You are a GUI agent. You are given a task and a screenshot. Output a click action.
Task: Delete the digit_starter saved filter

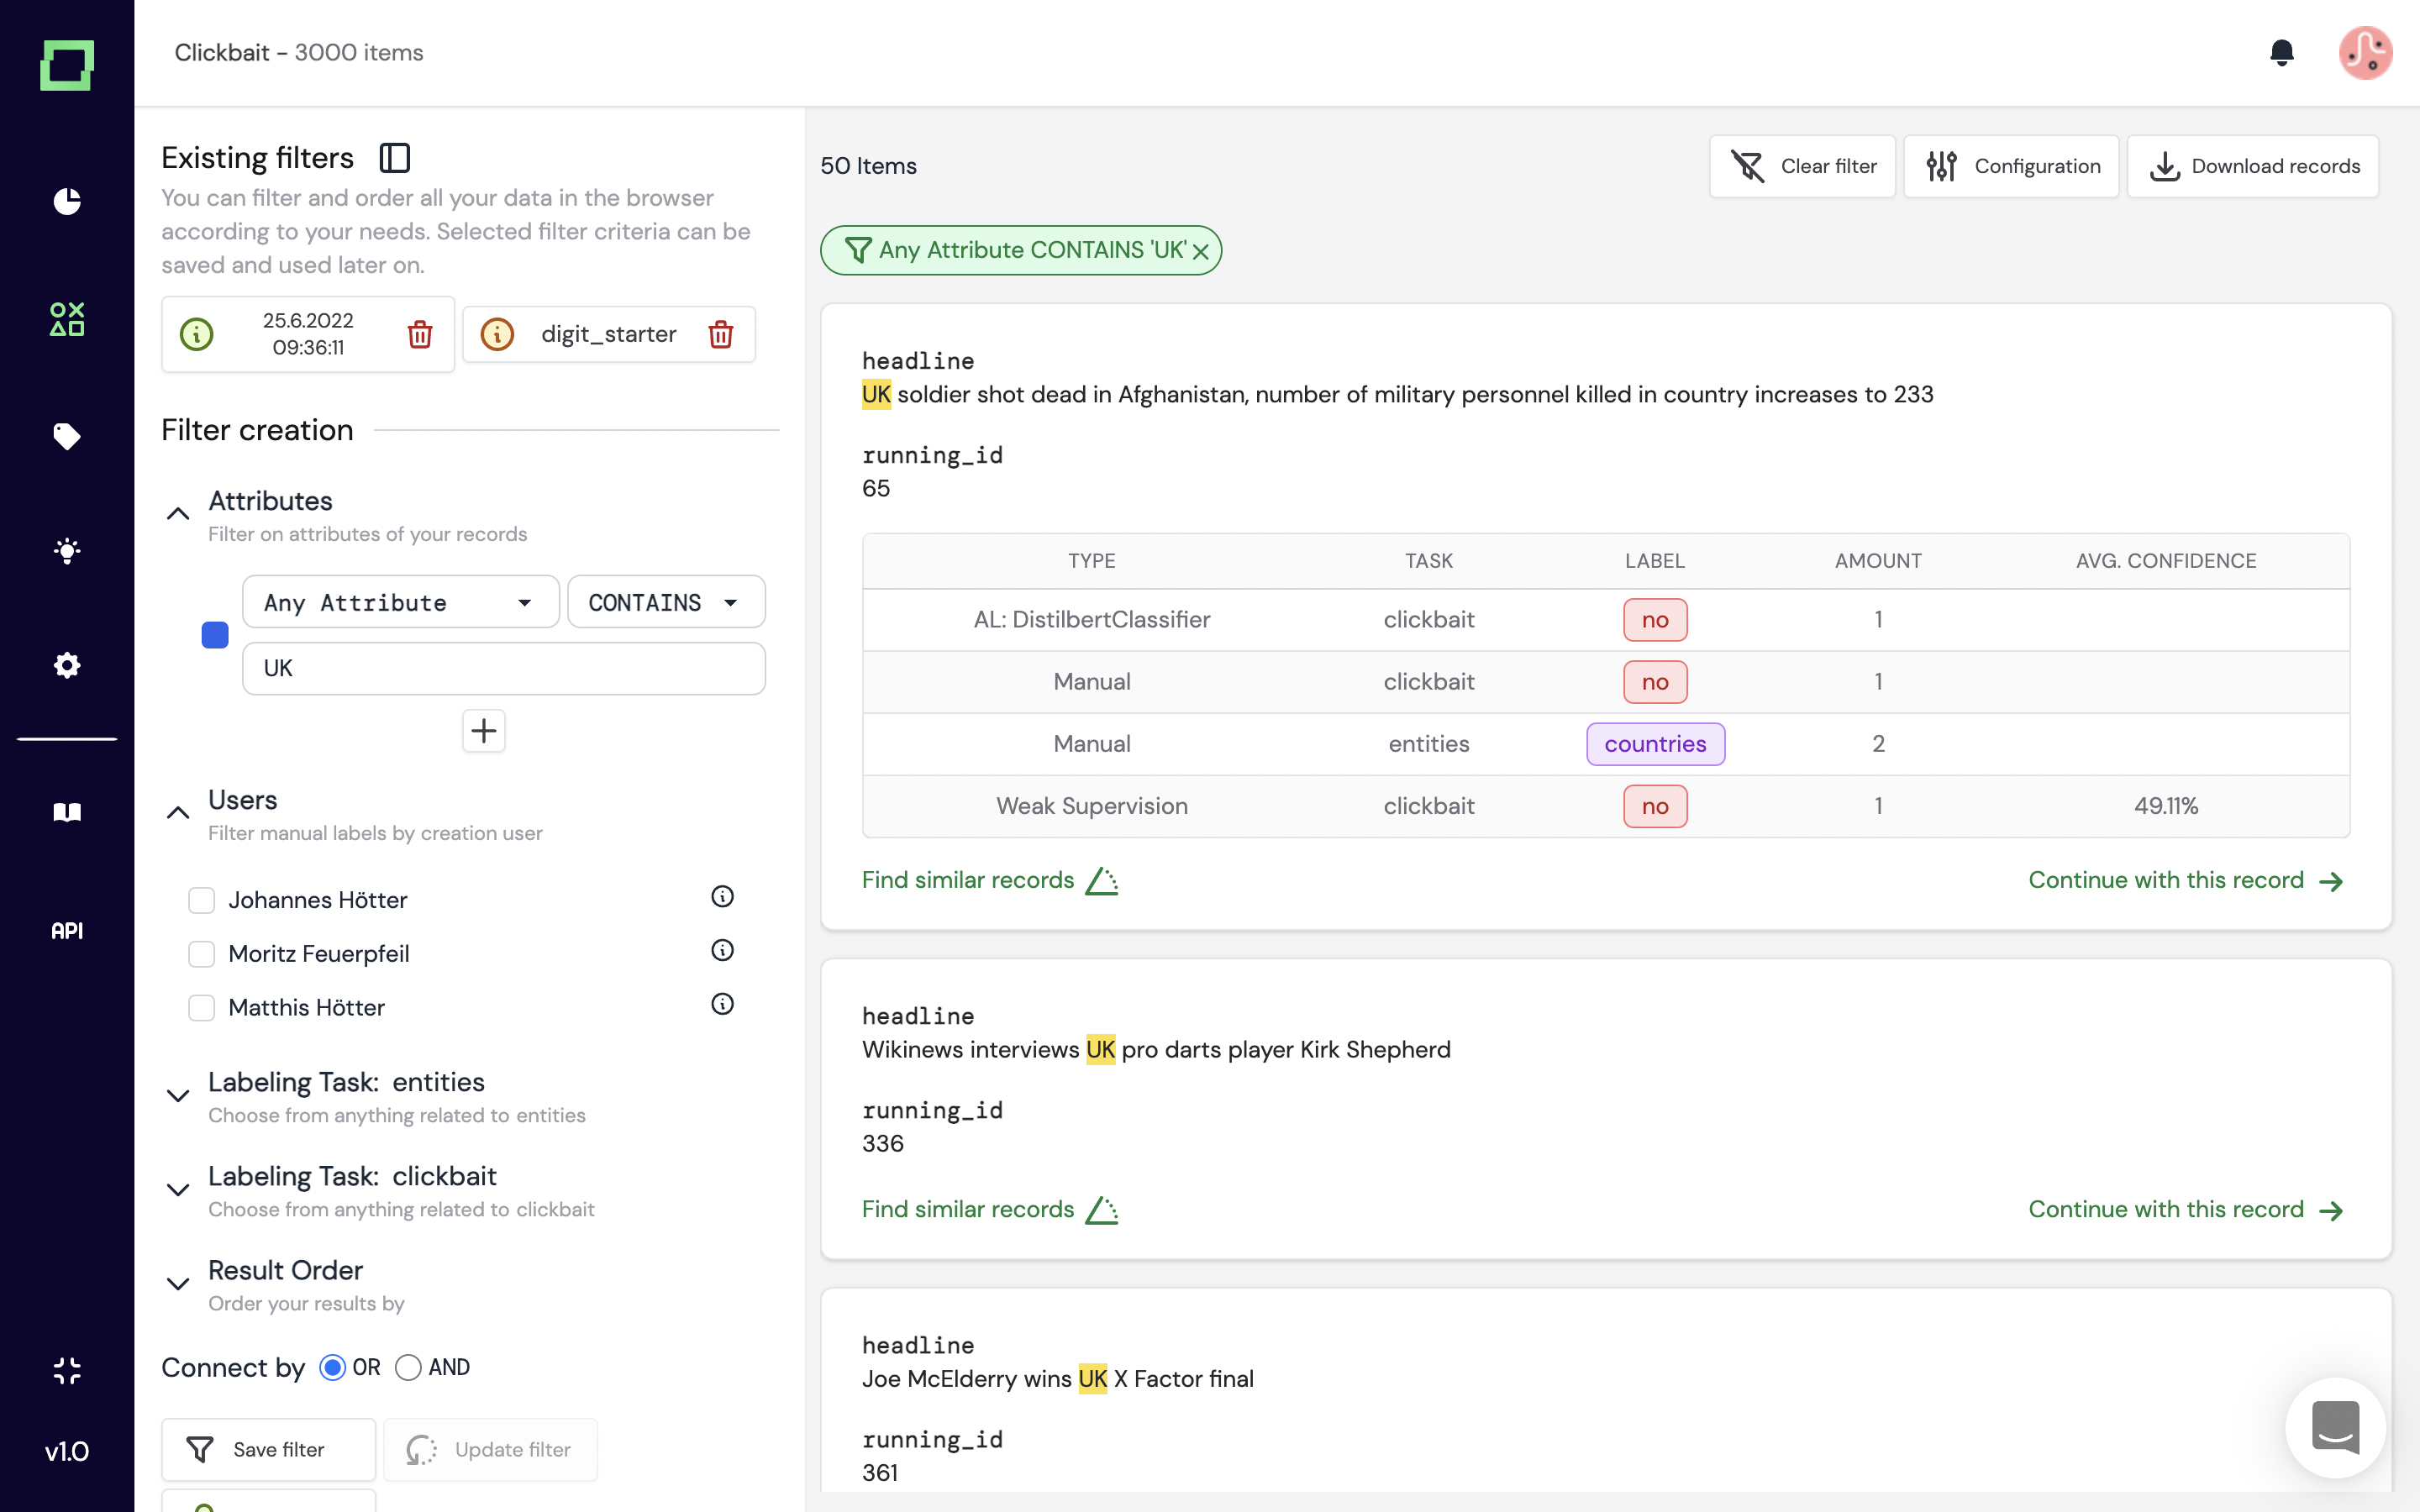click(720, 334)
